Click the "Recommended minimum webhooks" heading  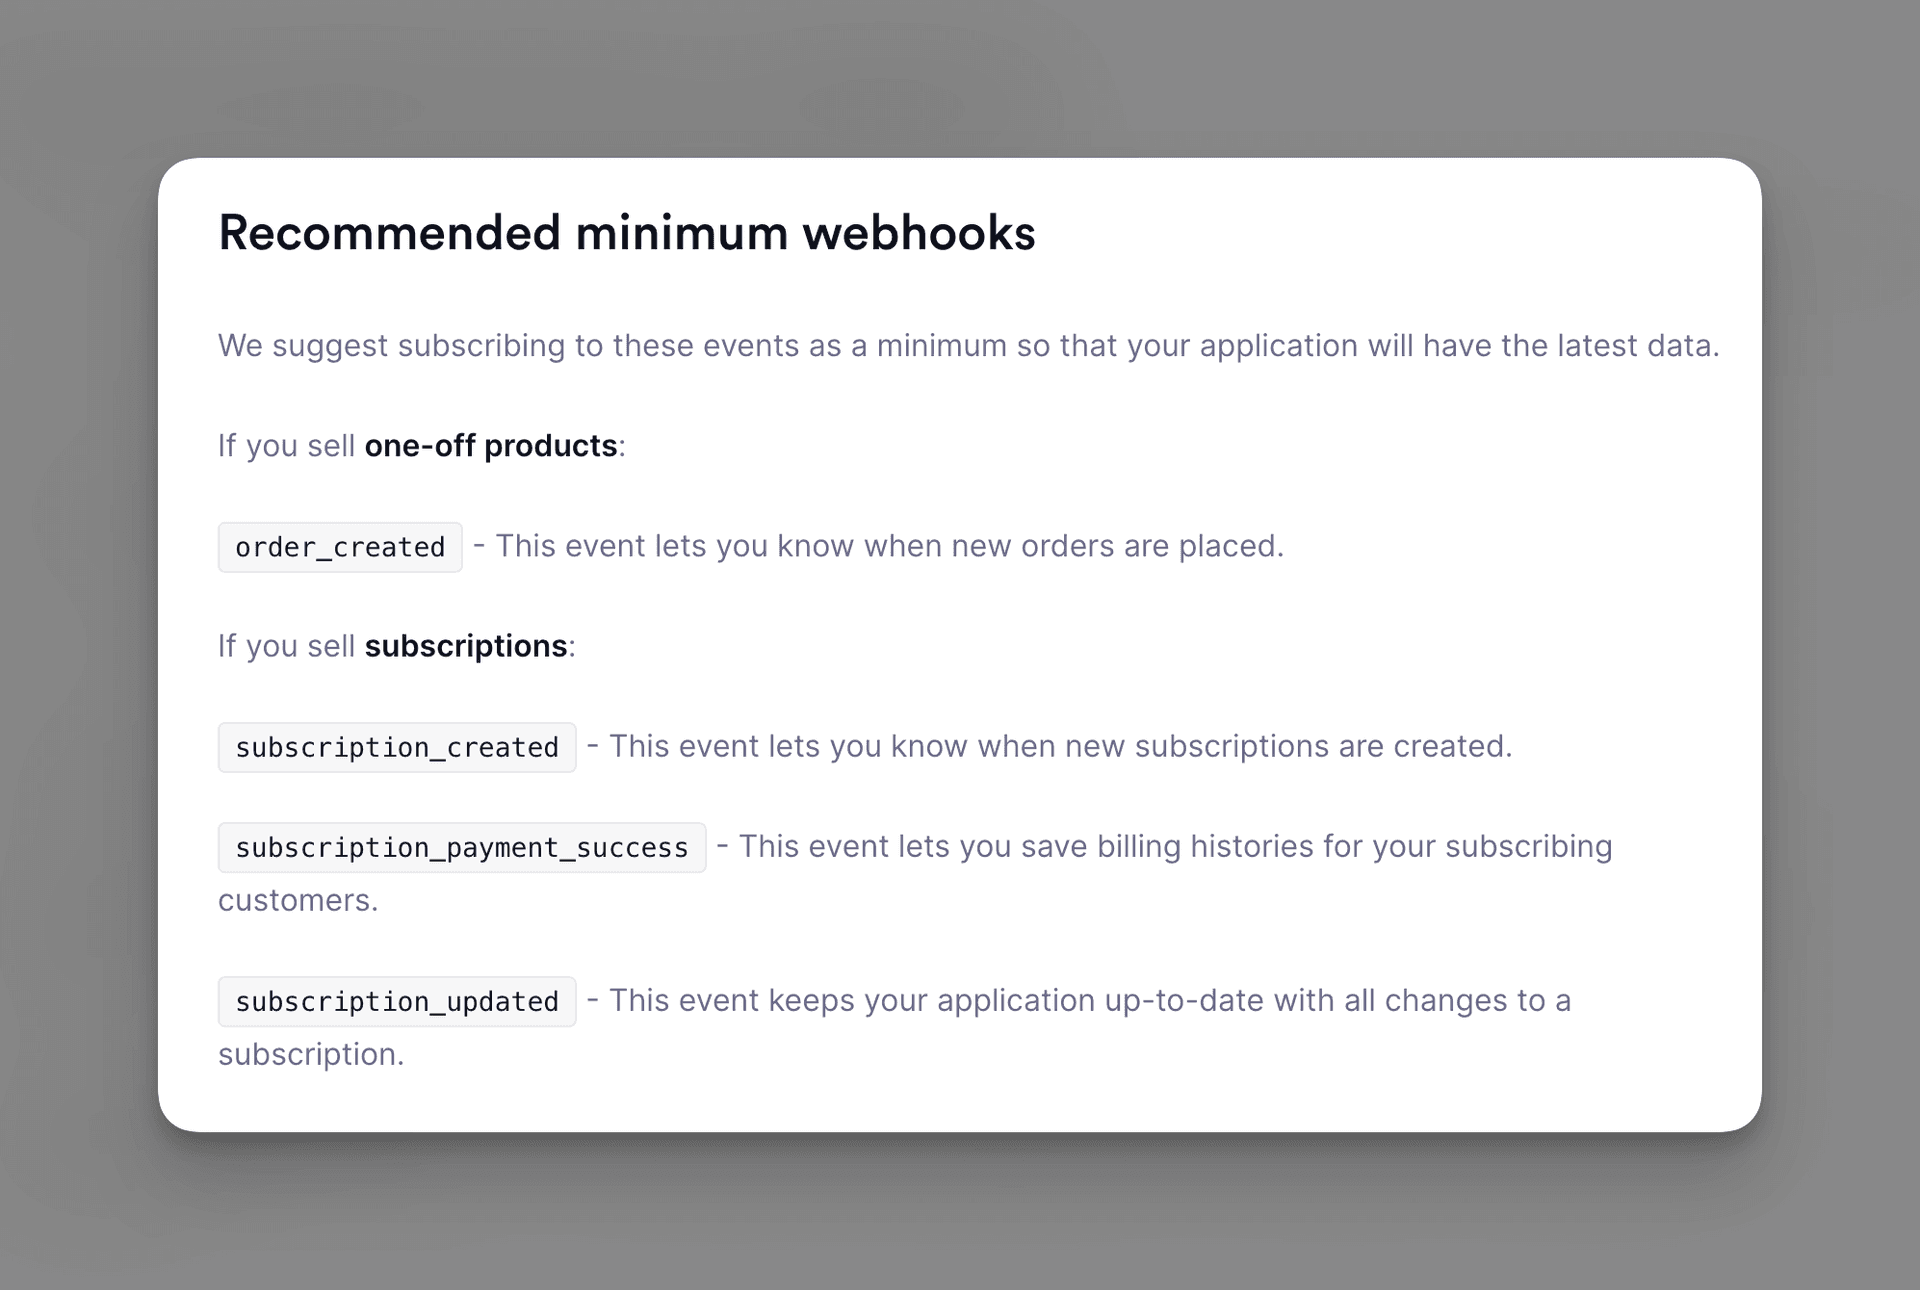tap(626, 233)
